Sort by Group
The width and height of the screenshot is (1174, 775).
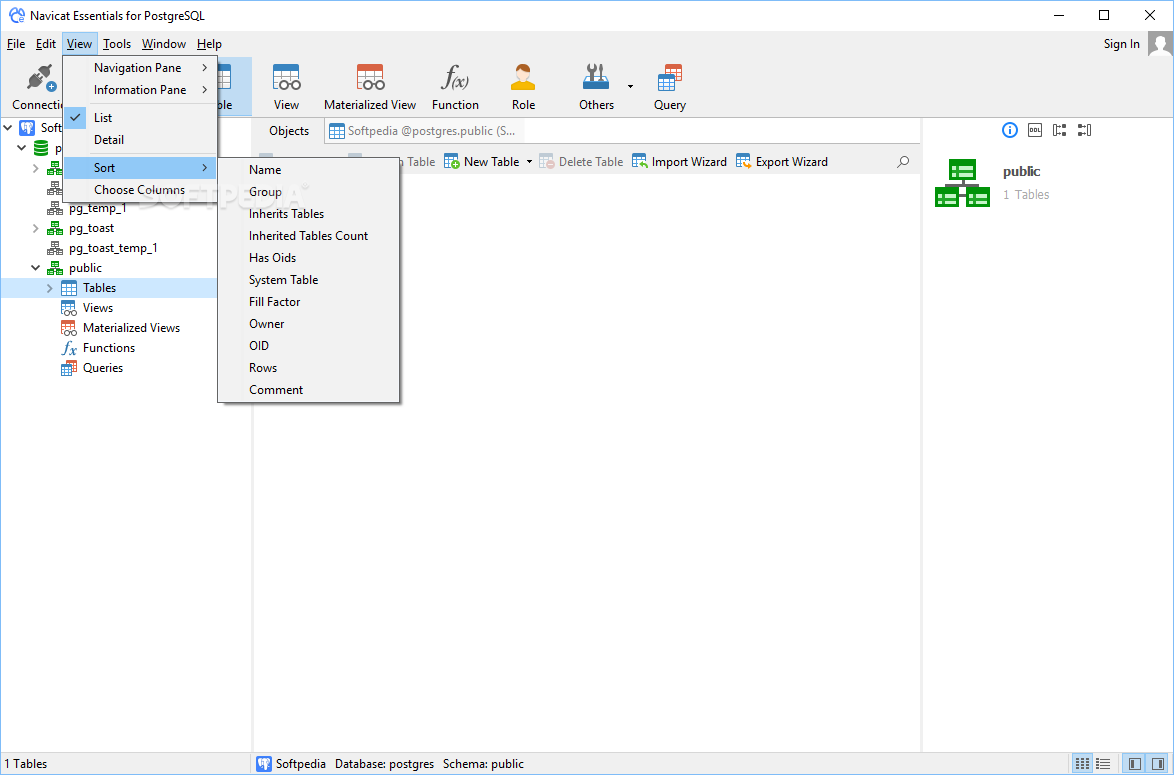coord(308,192)
